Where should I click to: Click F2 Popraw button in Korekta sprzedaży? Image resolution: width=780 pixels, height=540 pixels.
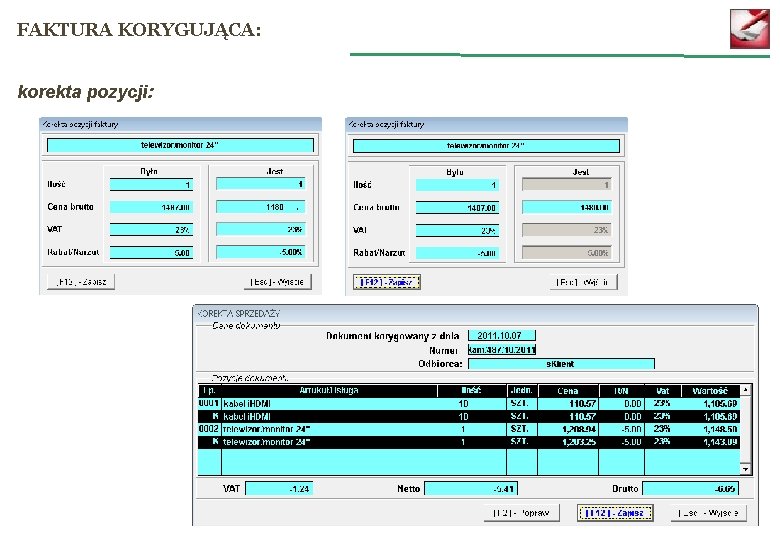[x=521, y=513]
